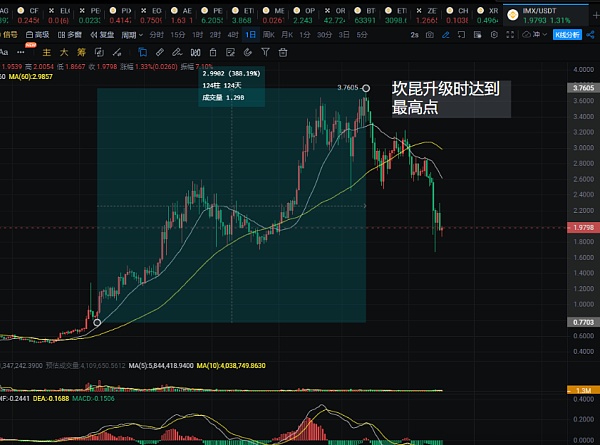Select the blue range-measure tool

(x=142, y=52)
